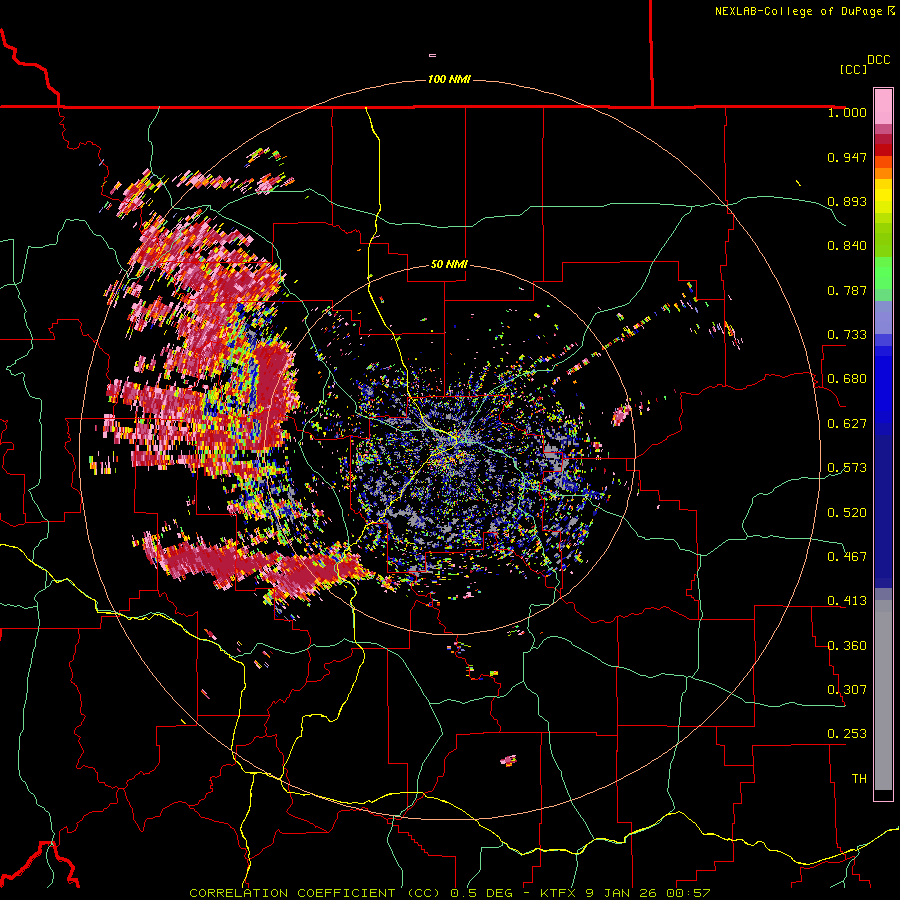Click the 1.000 scale value
The image size is (900, 900).
847,112
